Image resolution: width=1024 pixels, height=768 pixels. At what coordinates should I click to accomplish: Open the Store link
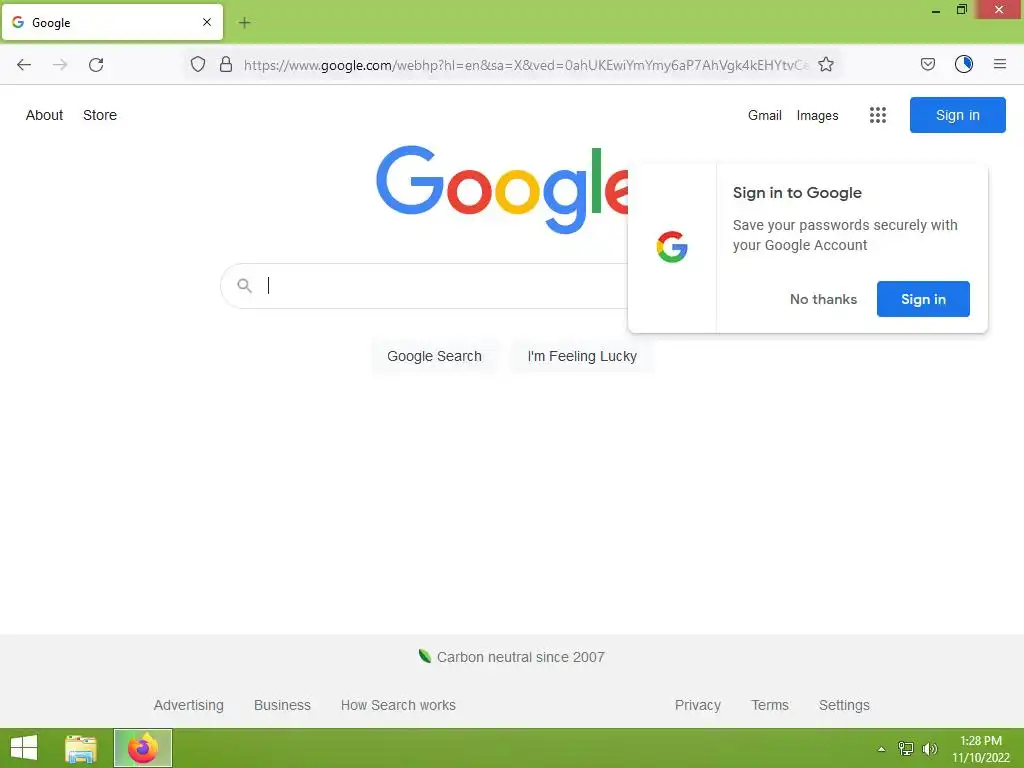pyautogui.click(x=100, y=116)
